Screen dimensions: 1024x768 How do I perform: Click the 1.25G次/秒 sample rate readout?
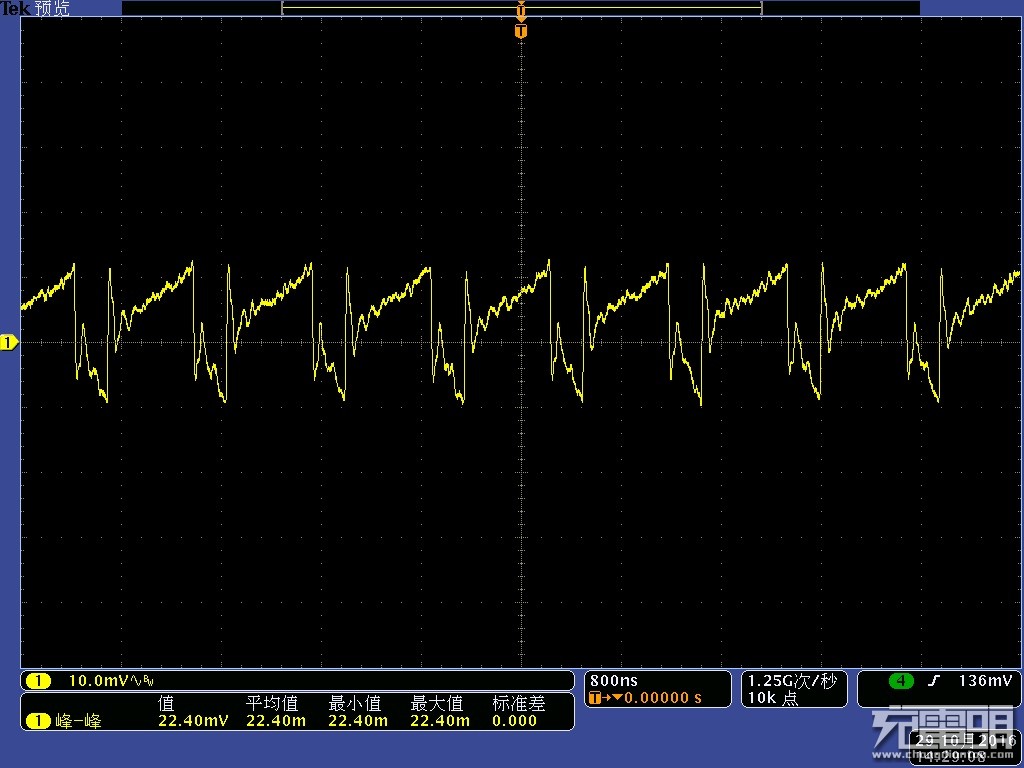(x=791, y=681)
